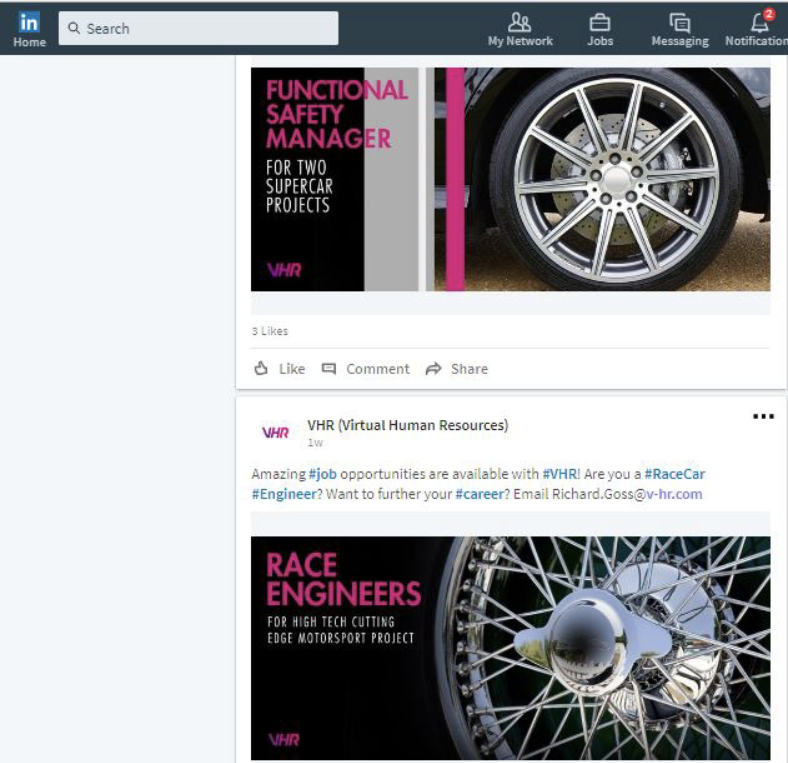Click the #career hashtag

pos(479,495)
